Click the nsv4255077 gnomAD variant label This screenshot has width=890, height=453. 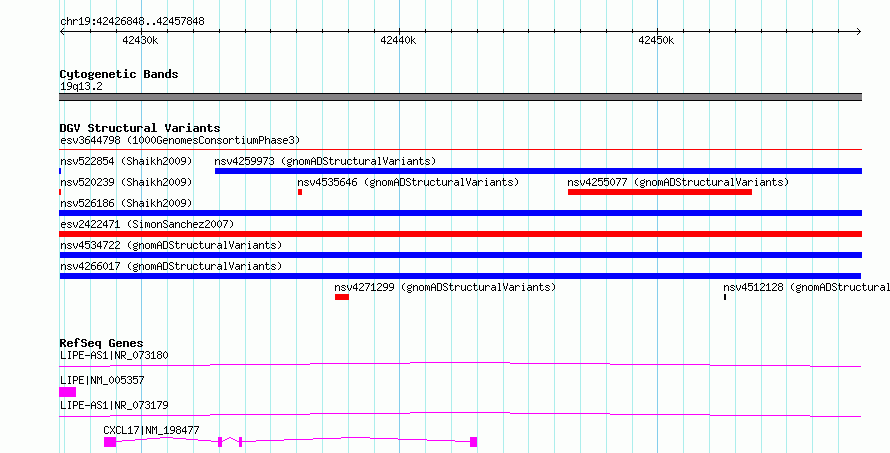[x=678, y=183]
